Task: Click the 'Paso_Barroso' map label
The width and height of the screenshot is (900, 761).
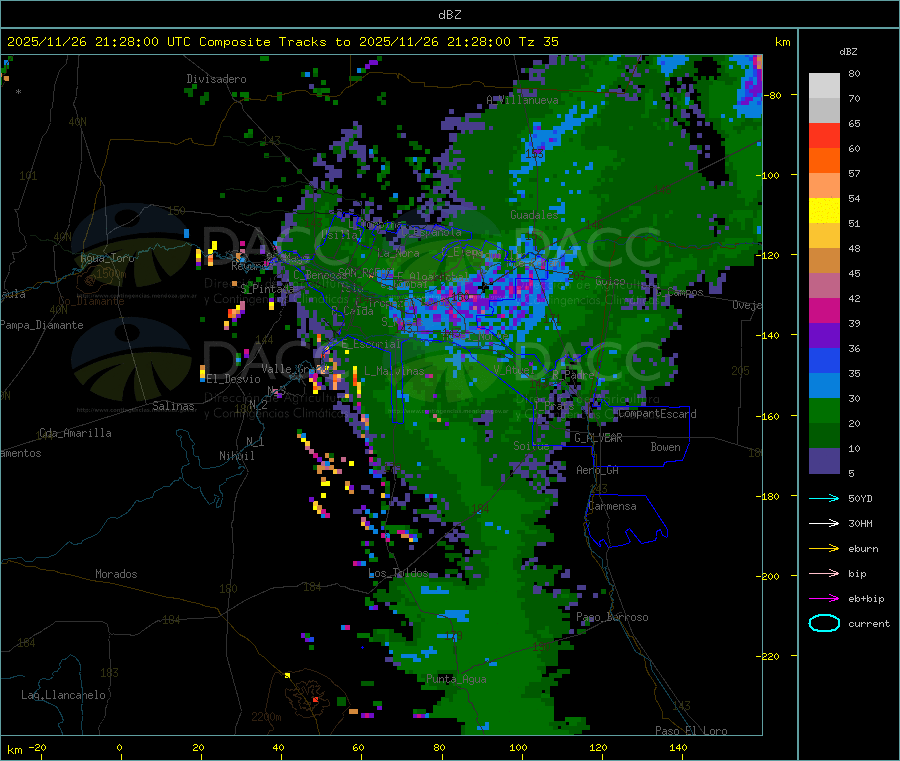Action: 612,617
